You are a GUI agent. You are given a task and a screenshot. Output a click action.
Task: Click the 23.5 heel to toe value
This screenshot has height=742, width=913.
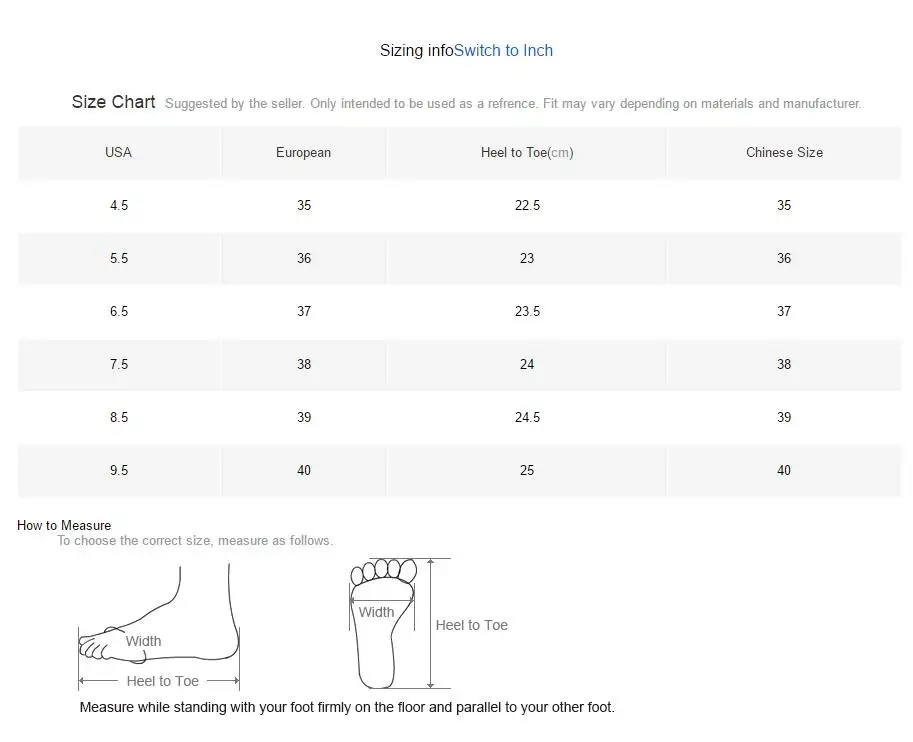[527, 312]
